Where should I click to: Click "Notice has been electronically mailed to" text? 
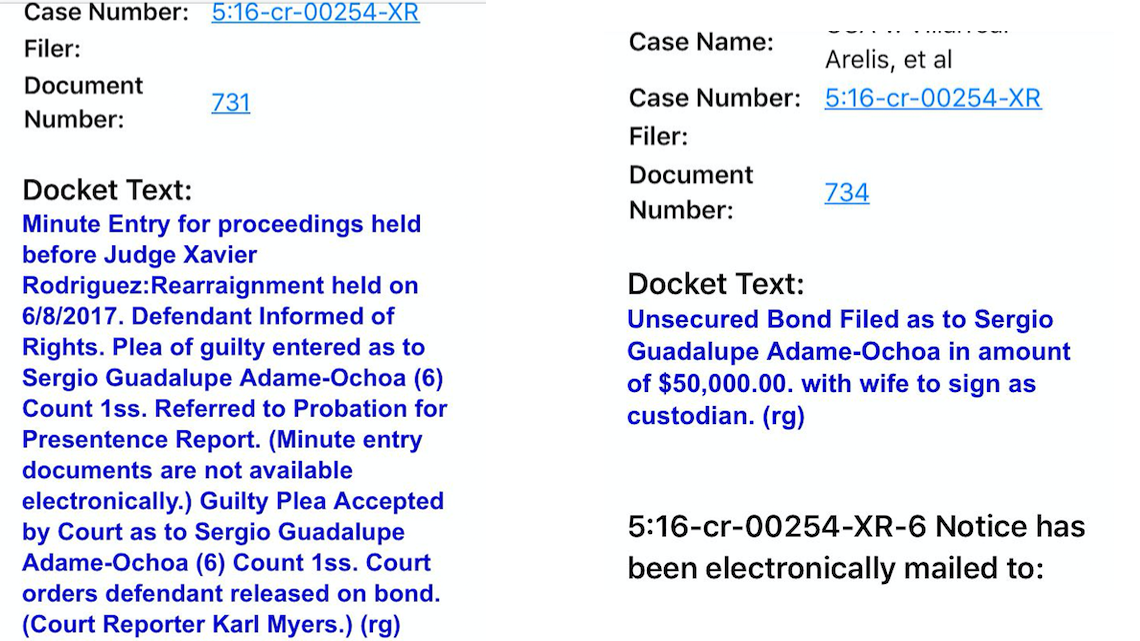856,547
